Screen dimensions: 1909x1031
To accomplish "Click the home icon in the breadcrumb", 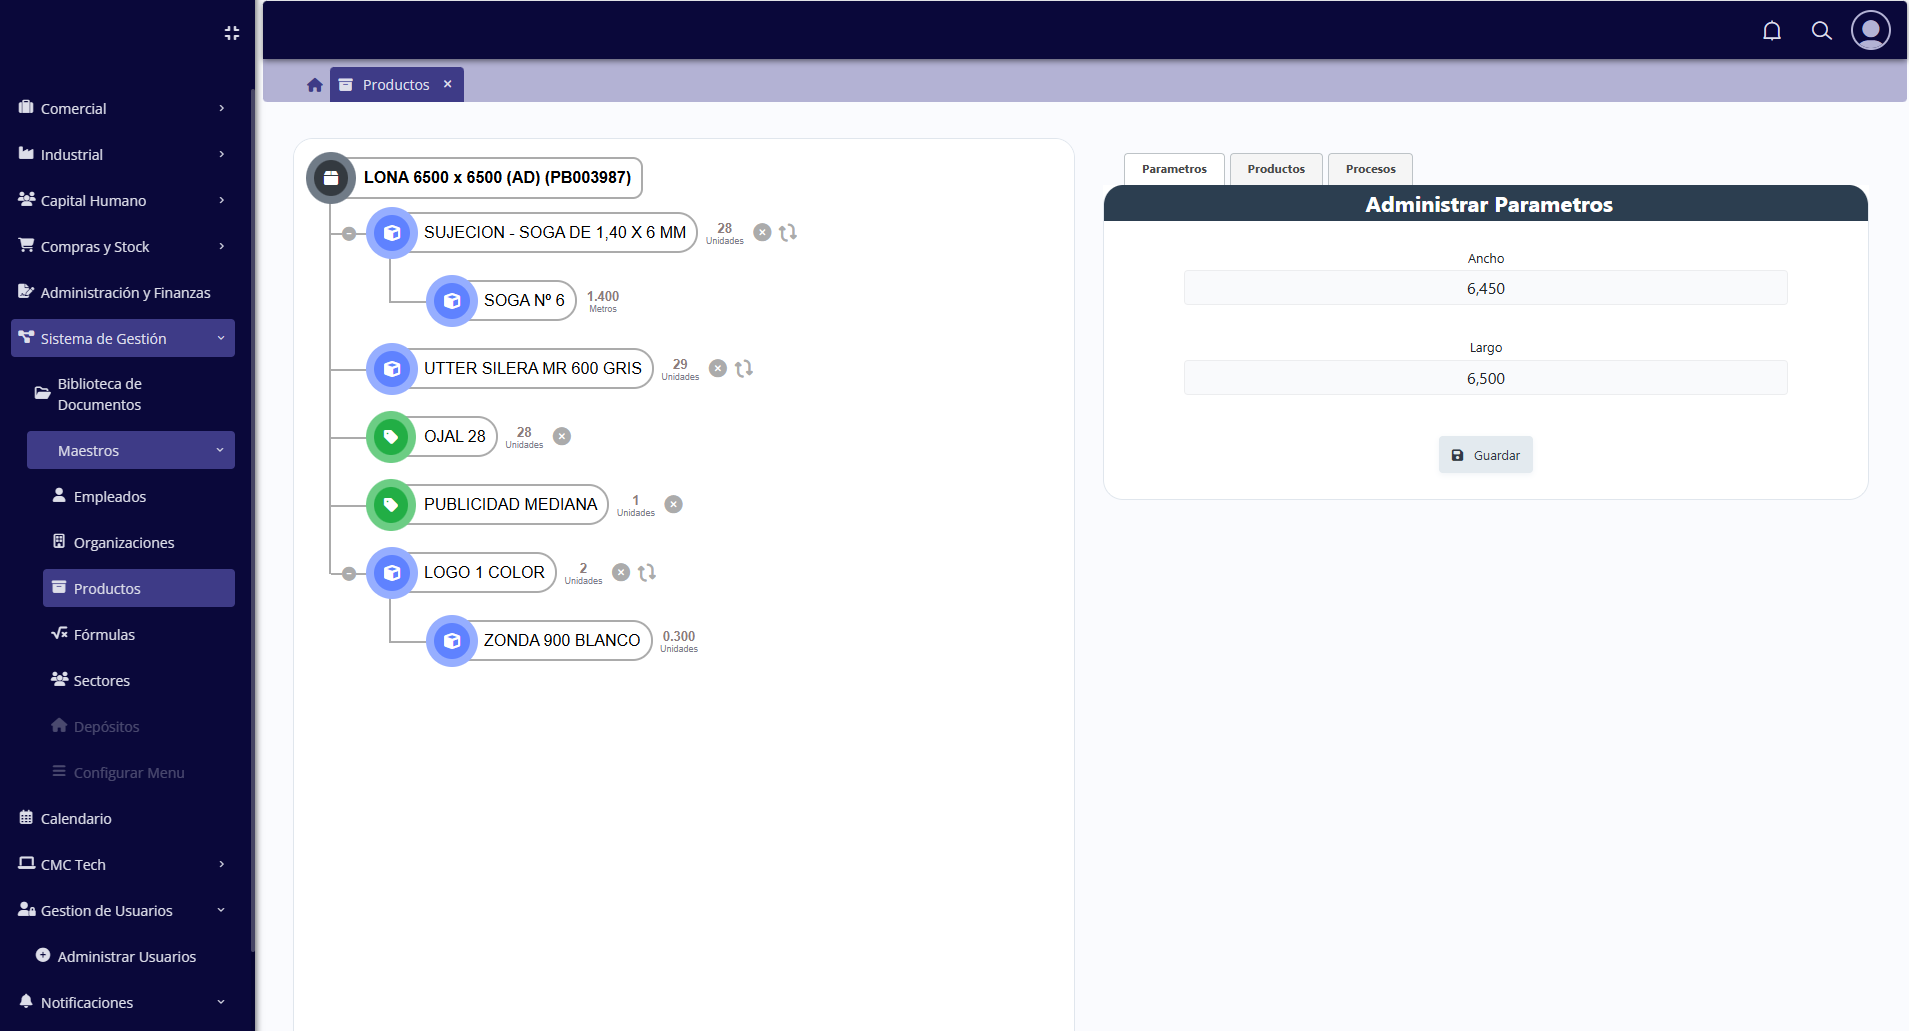I will click(314, 84).
